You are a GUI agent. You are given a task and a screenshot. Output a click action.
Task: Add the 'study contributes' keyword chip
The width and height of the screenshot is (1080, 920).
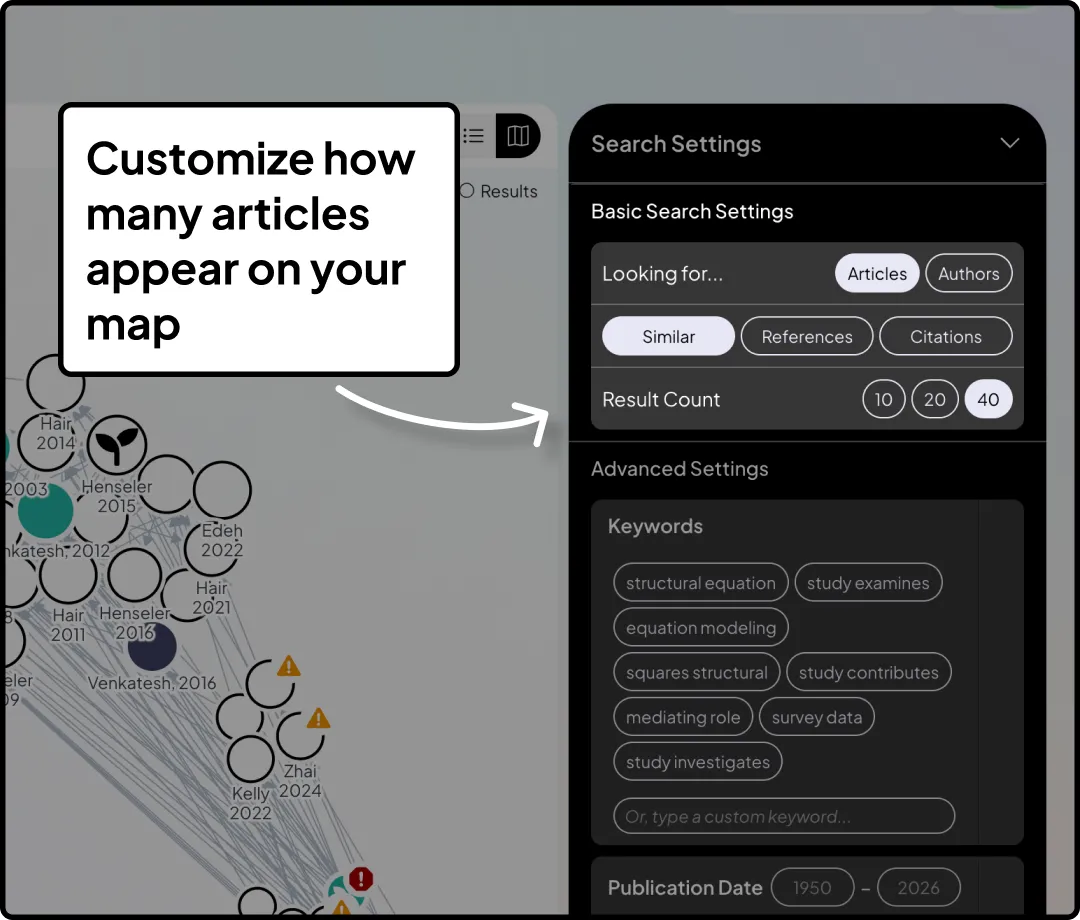tap(869, 672)
